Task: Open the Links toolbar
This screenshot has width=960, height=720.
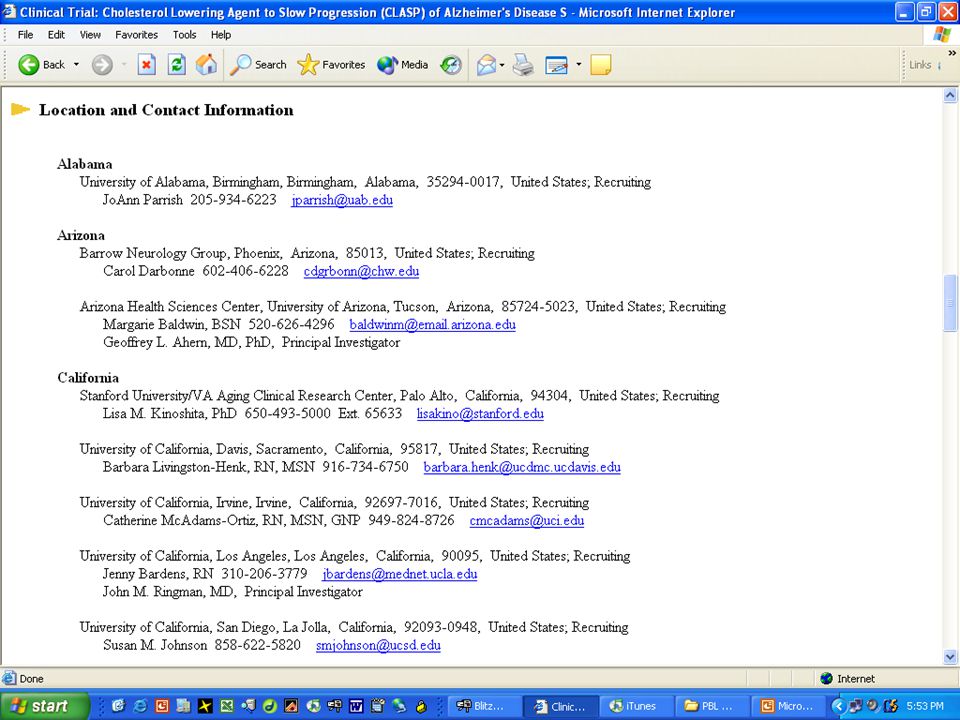Action: click(920, 64)
